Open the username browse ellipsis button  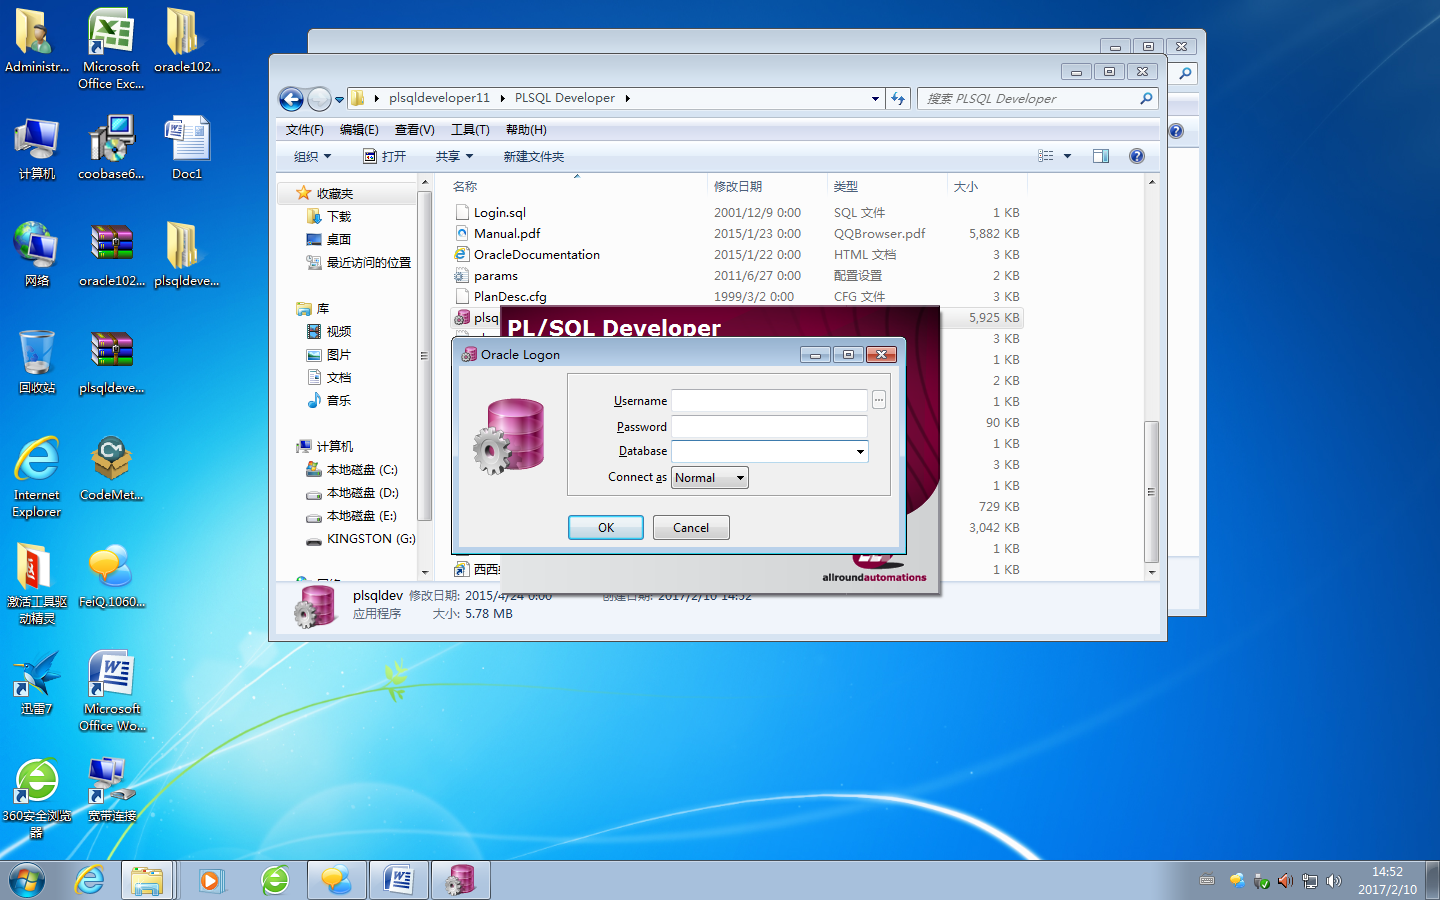[879, 400]
